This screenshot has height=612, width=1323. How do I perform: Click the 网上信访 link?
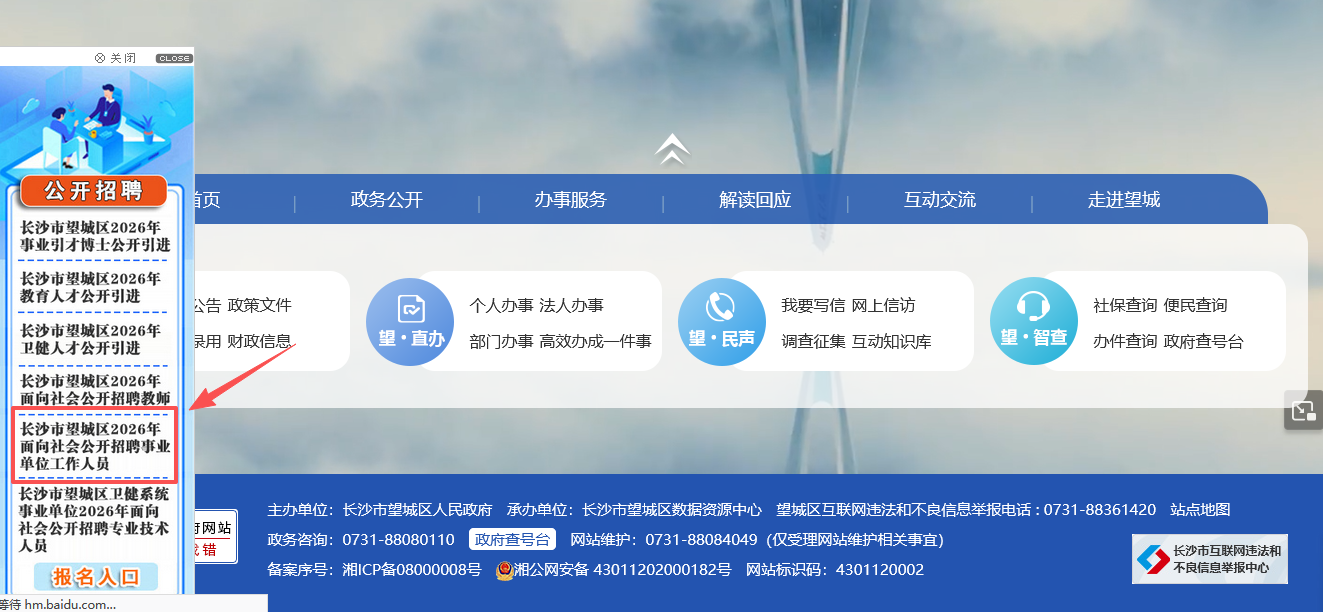(884, 305)
